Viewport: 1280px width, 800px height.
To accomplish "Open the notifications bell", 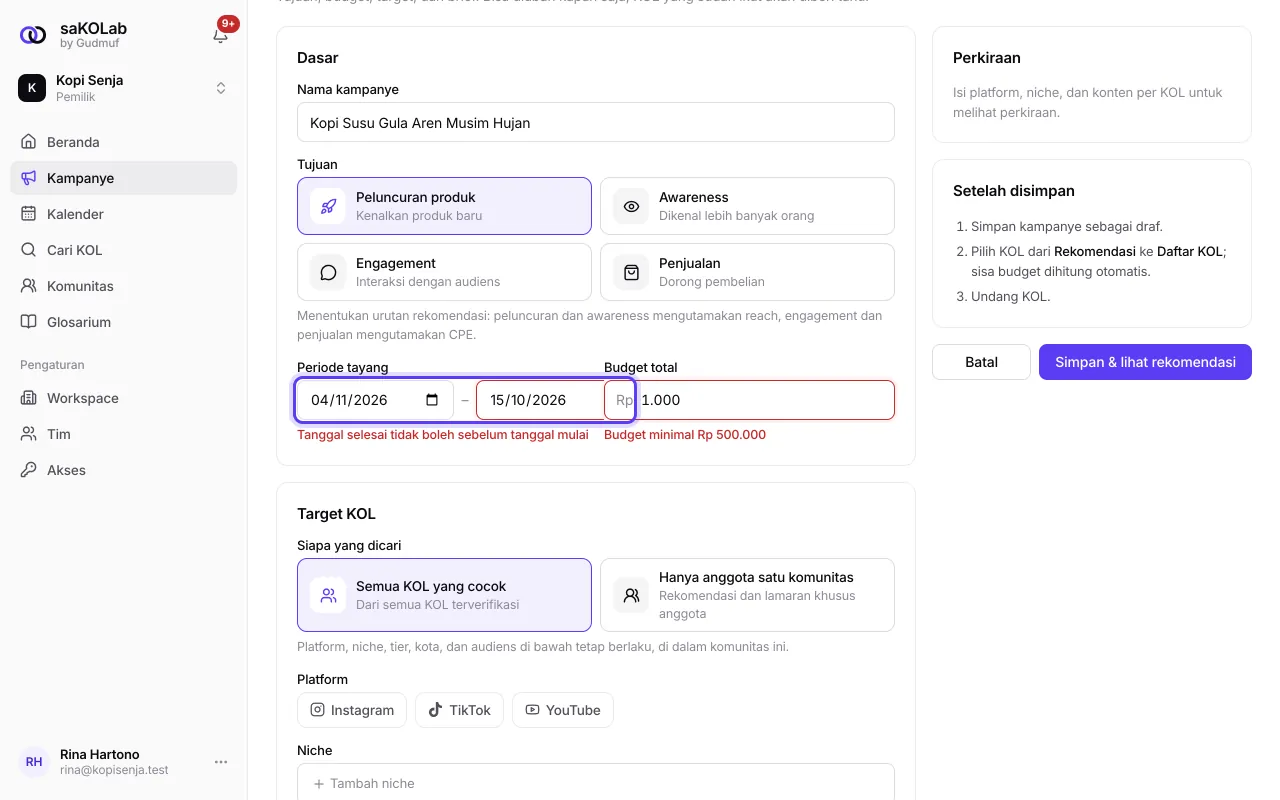I will (x=221, y=35).
